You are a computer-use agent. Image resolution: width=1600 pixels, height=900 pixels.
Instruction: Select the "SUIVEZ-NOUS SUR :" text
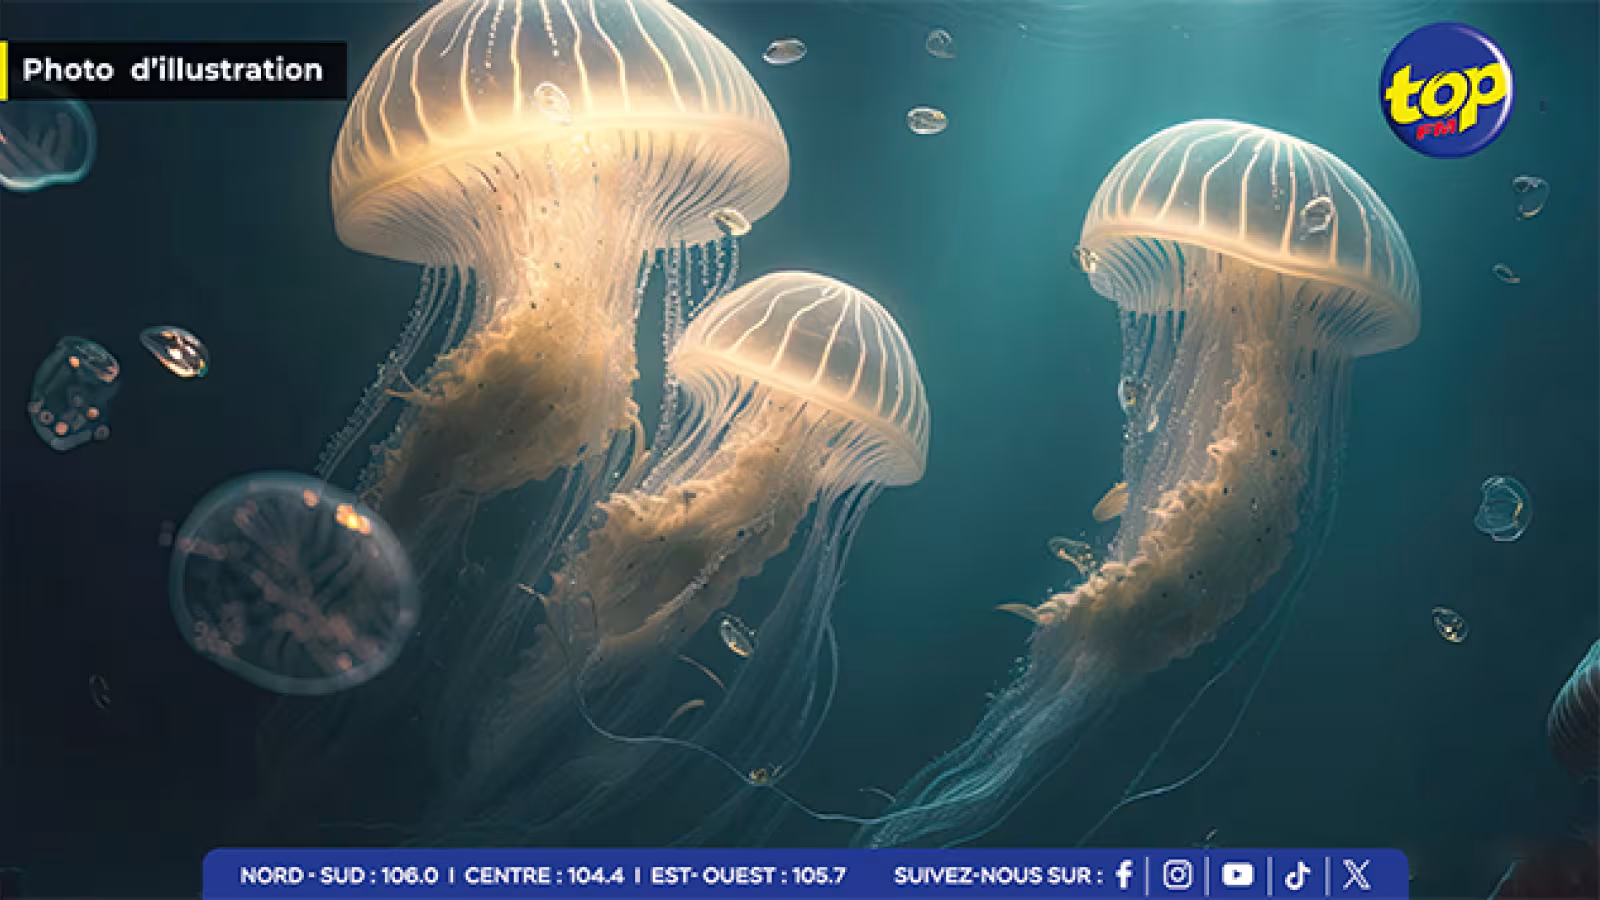[998, 876]
